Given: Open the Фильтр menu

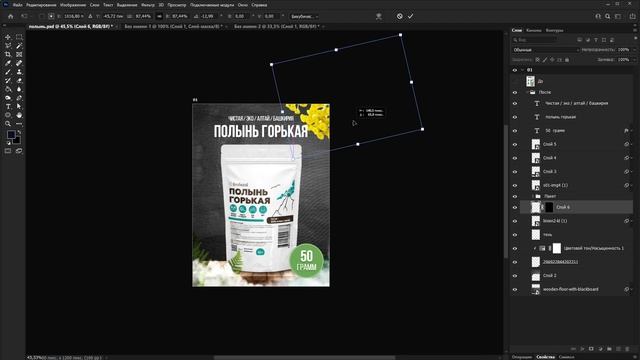Looking at the screenshot, I should [148, 5].
